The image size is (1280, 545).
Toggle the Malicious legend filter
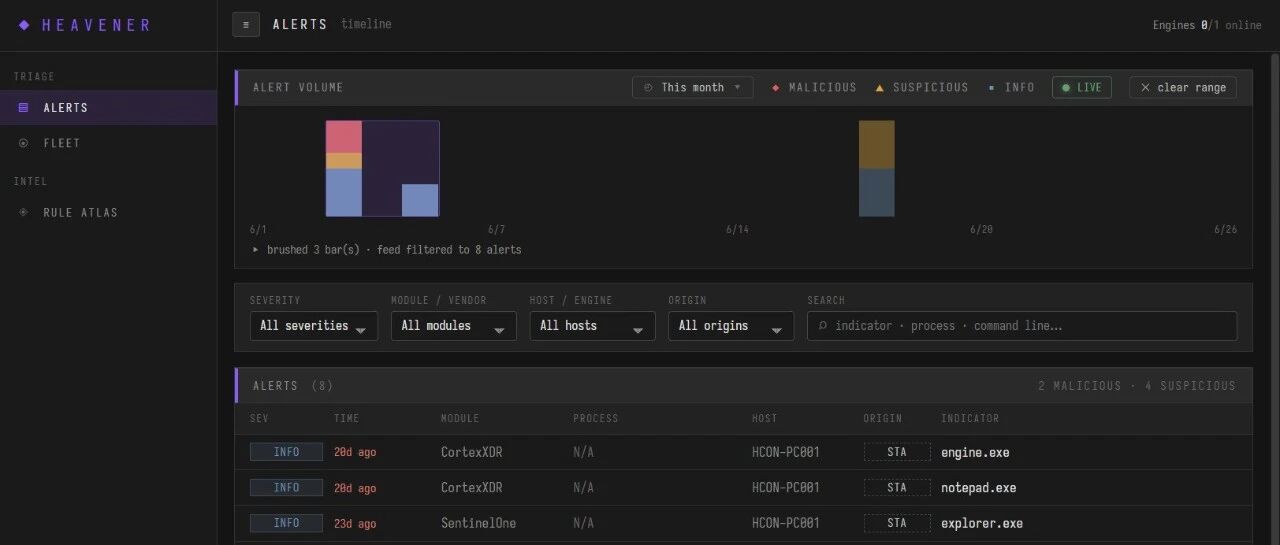814,88
